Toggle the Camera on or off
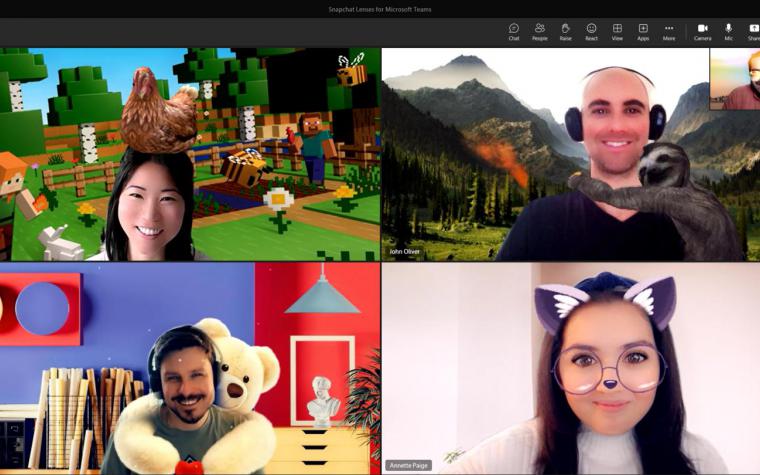Viewport: 760px width, 475px height. point(702,32)
